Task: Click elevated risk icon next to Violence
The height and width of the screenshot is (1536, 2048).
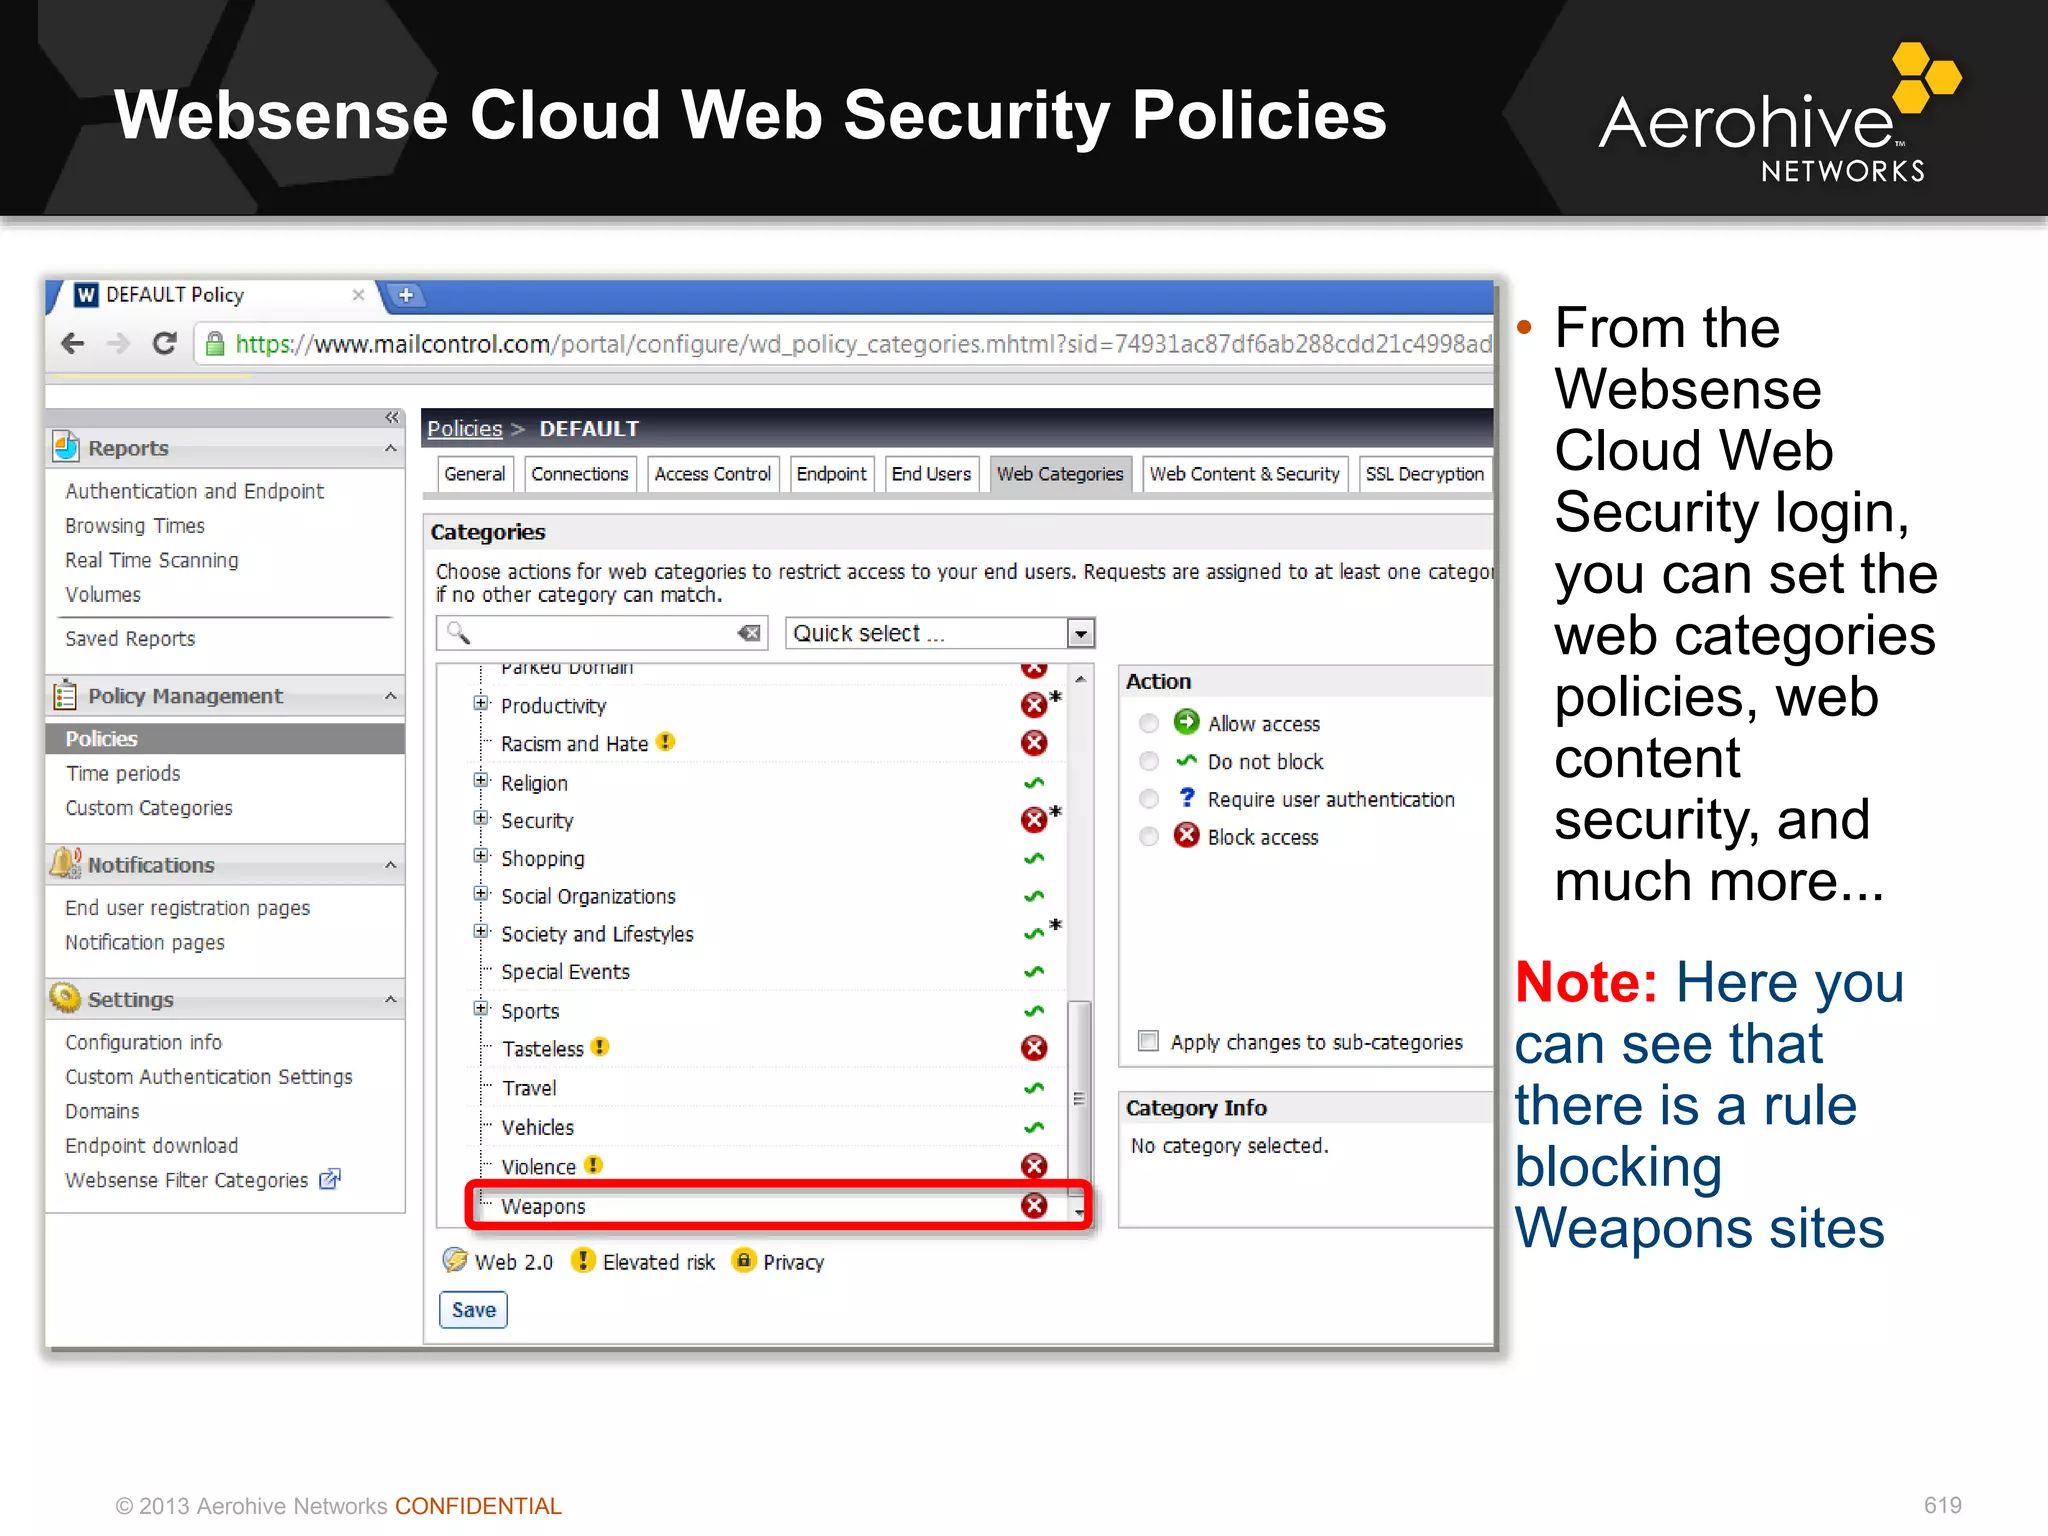Action: [x=593, y=1165]
